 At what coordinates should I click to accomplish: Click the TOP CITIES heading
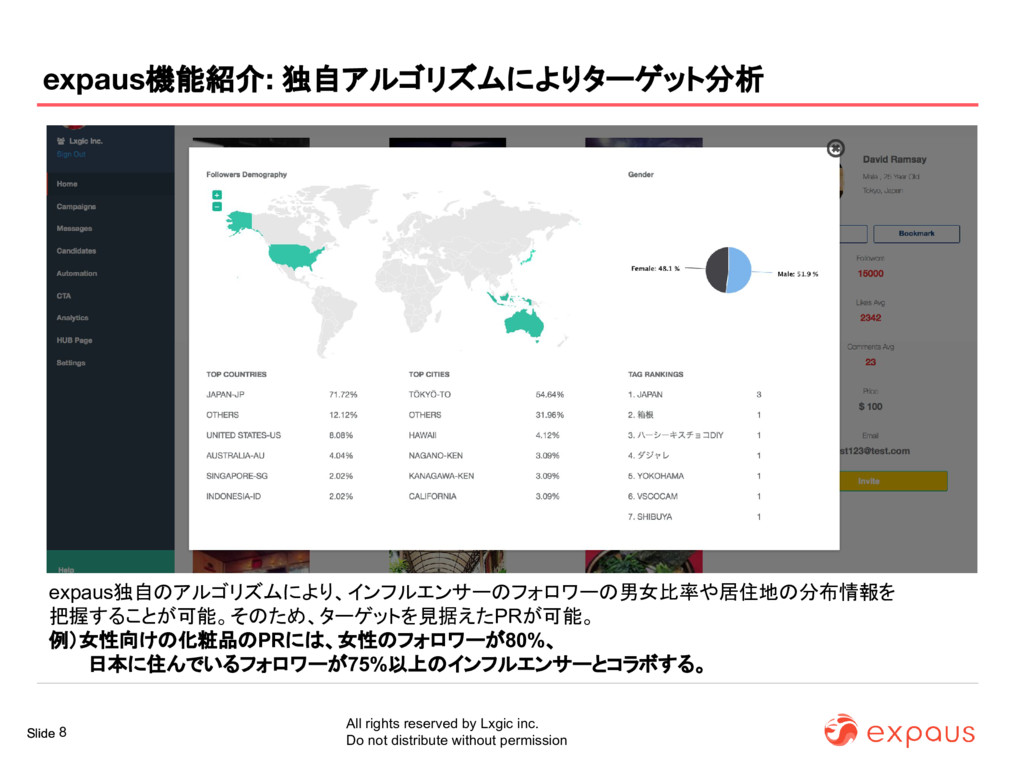[429, 374]
